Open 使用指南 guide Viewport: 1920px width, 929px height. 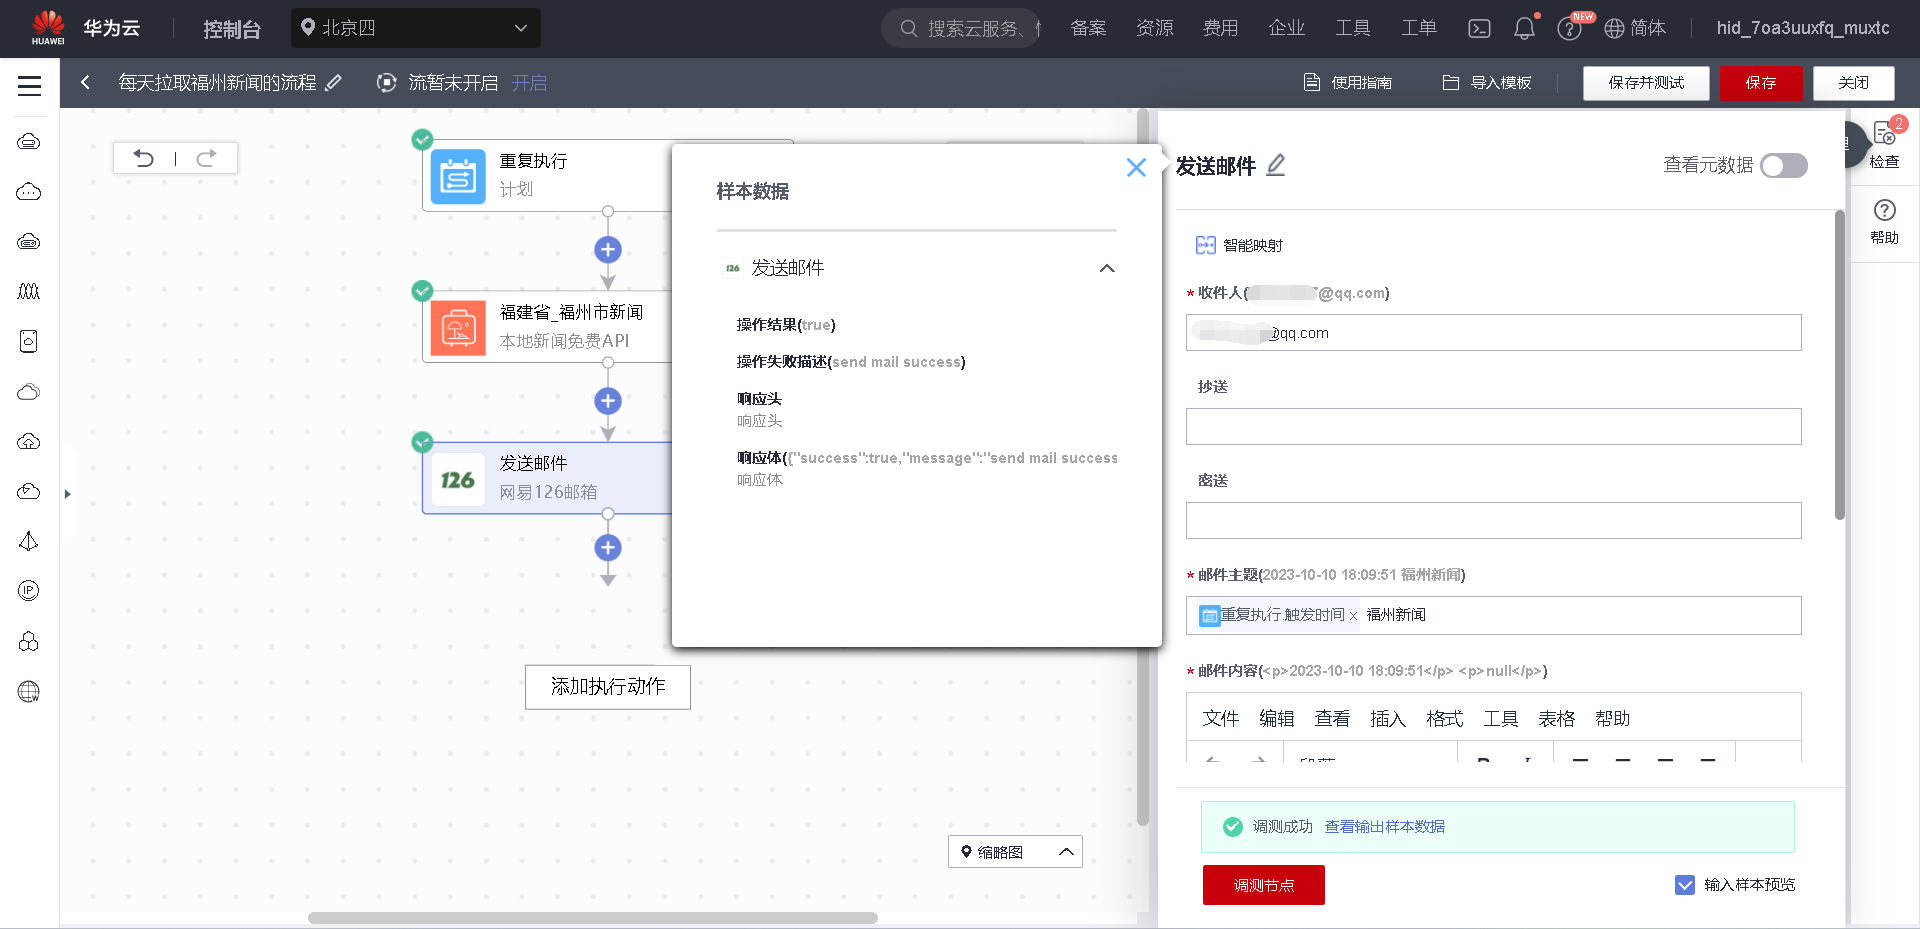1348,83
